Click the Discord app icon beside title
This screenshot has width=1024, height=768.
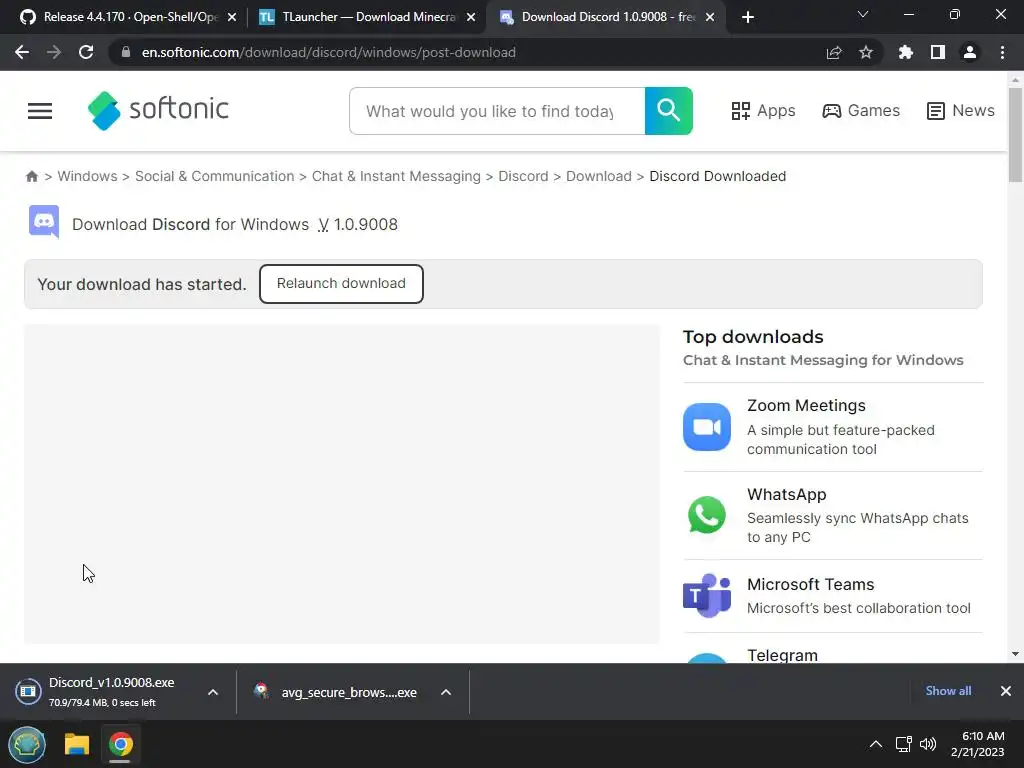click(x=44, y=222)
